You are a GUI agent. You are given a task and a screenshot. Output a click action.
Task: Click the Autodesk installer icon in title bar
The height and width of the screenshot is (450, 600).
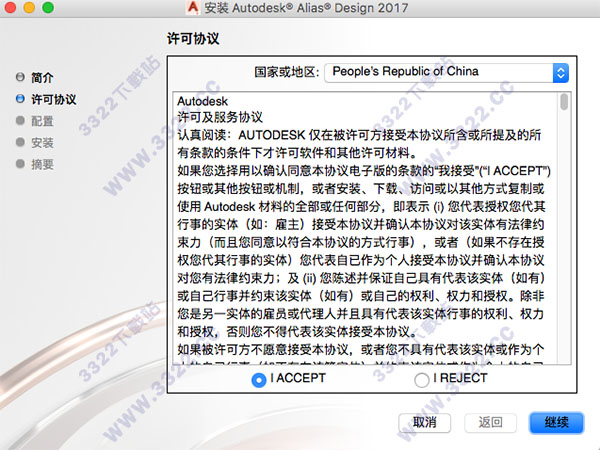pyautogui.click(x=193, y=8)
